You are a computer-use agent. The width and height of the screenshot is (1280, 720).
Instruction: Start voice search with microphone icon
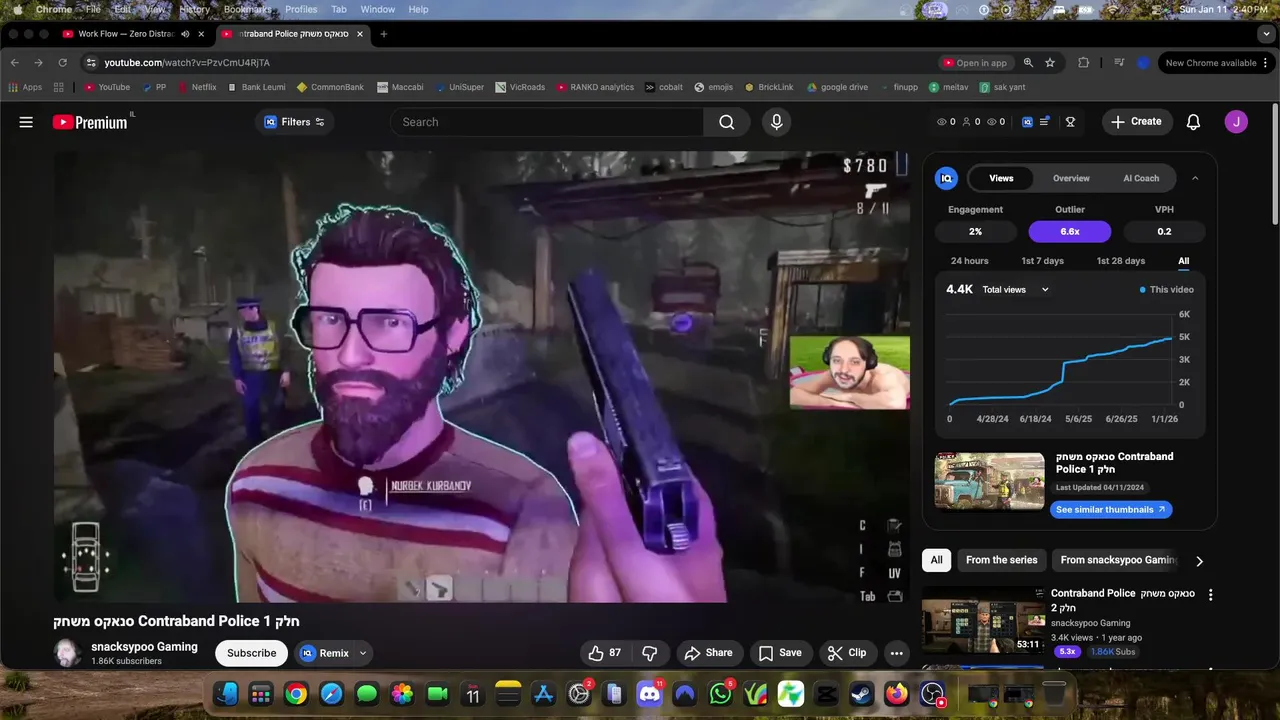click(x=776, y=122)
